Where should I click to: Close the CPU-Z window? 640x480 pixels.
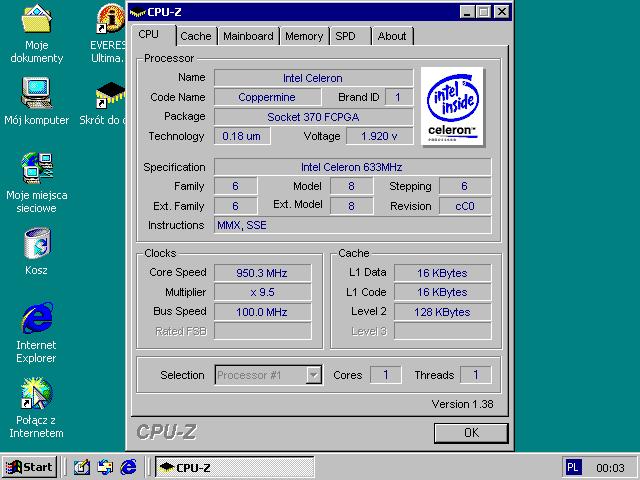click(502, 12)
